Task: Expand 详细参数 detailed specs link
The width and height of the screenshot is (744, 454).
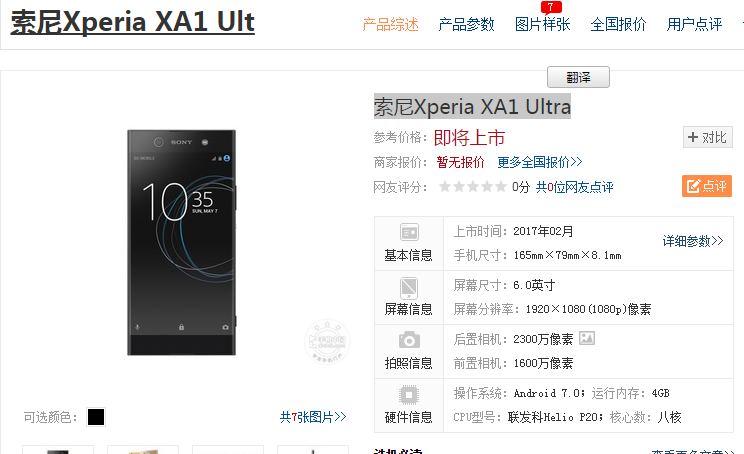Action: (693, 241)
